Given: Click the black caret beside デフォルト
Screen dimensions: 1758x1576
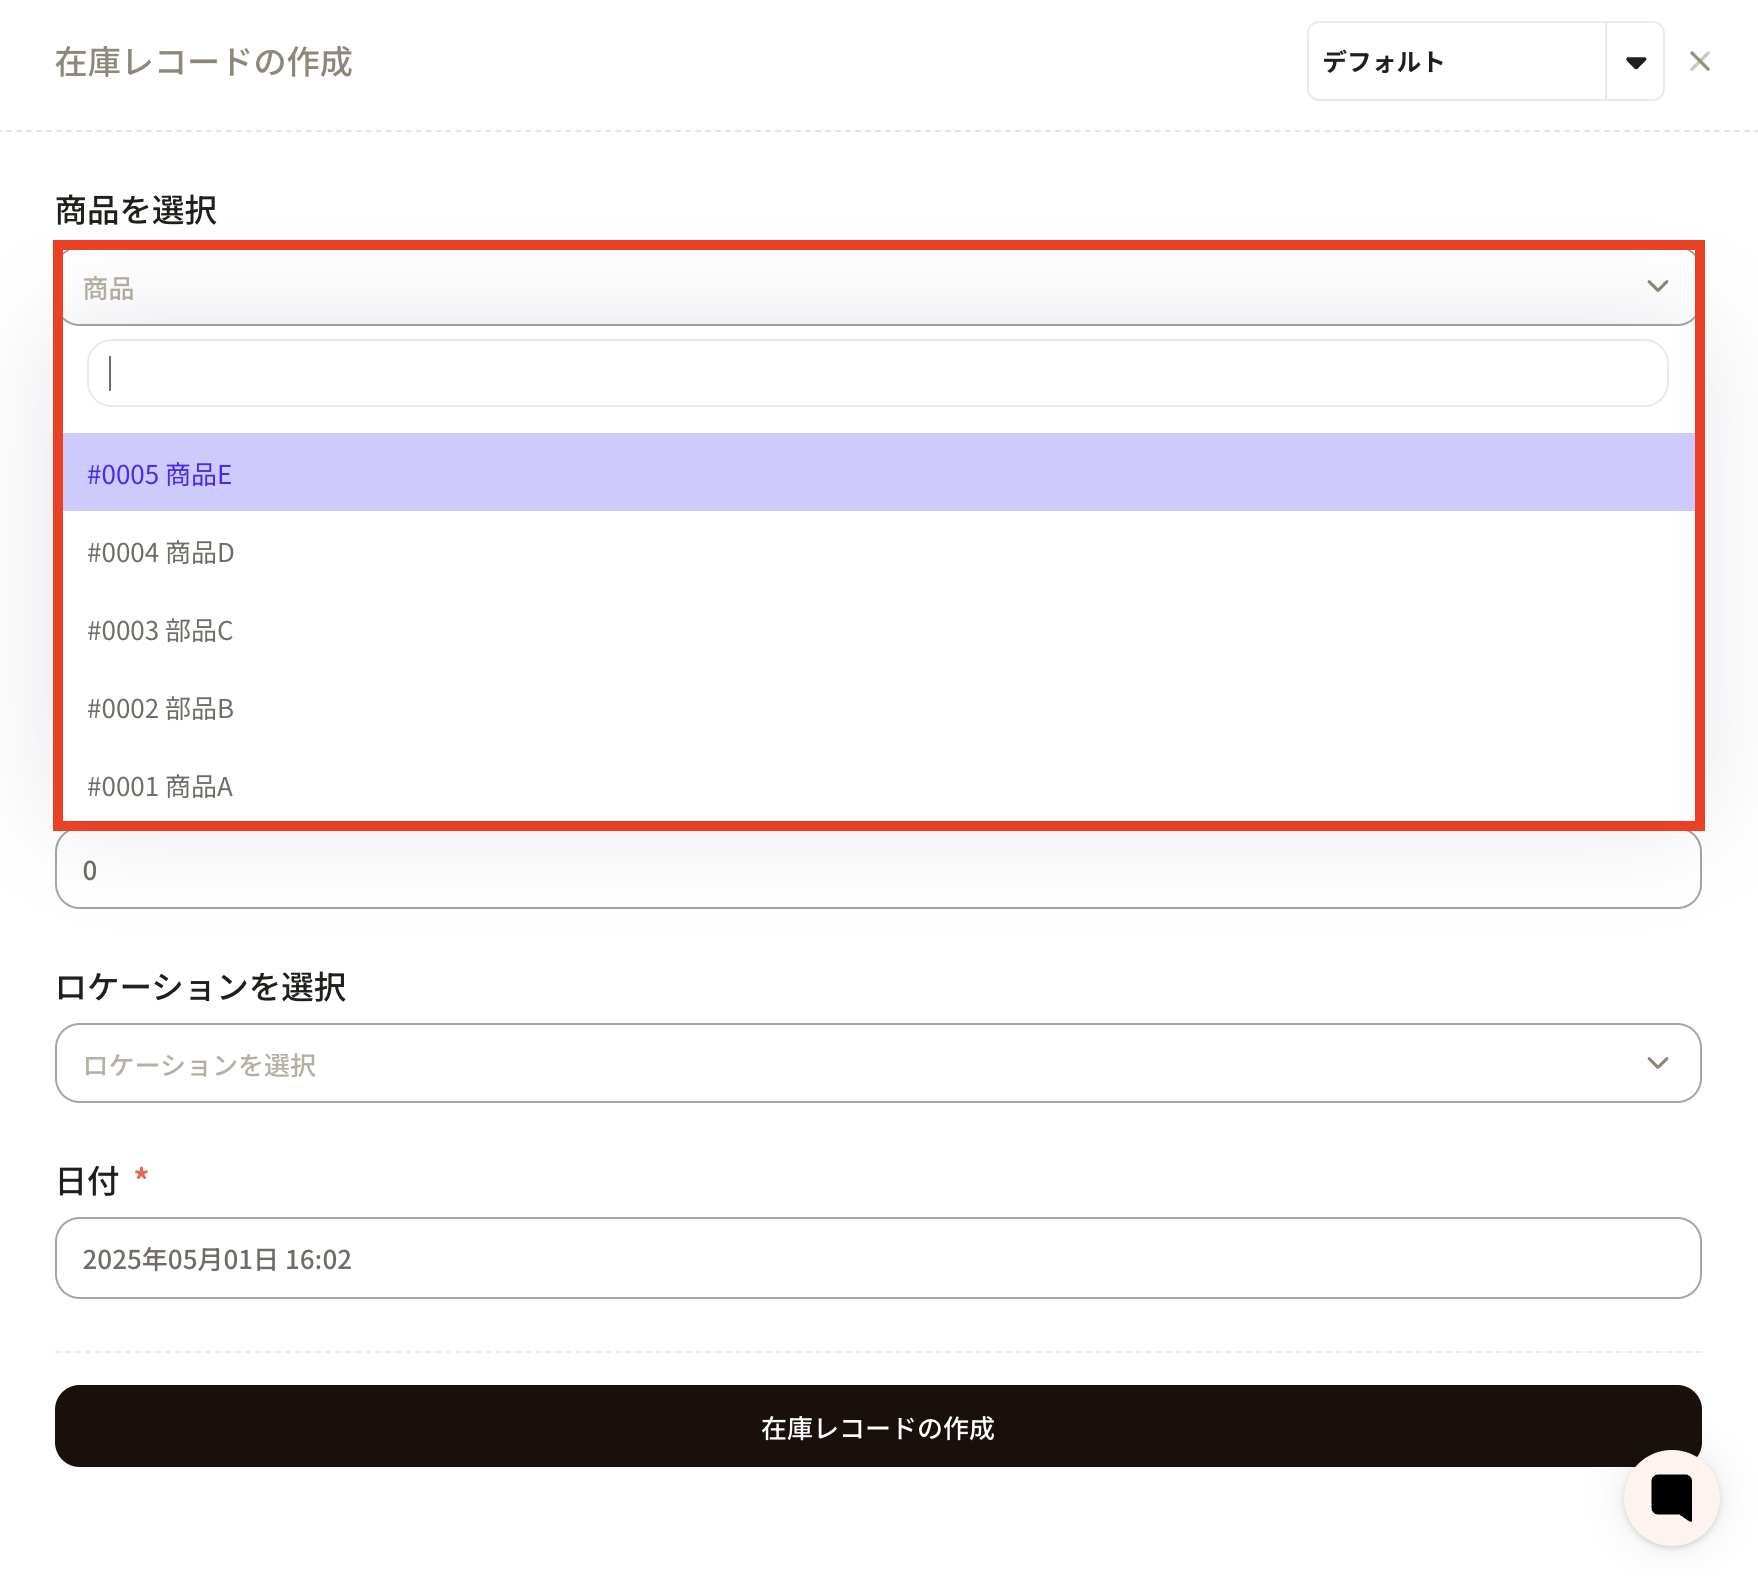Looking at the screenshot, I should pyautogui.click(x=1635, y=62).
